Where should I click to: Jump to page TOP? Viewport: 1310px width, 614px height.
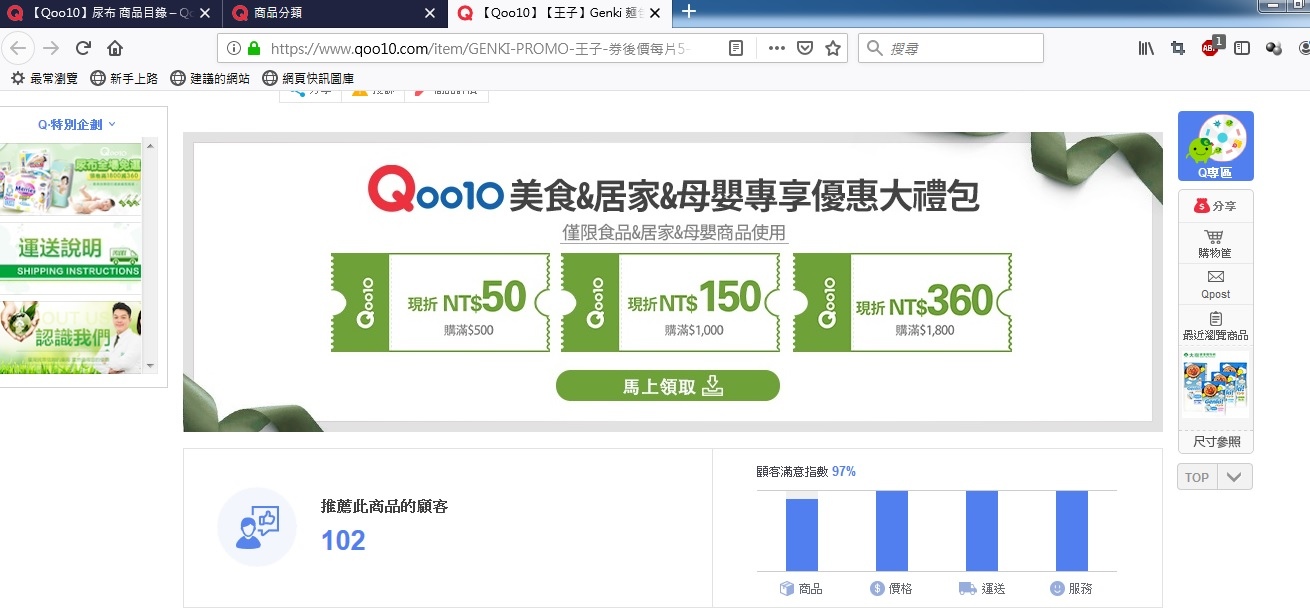[1197, 477]
